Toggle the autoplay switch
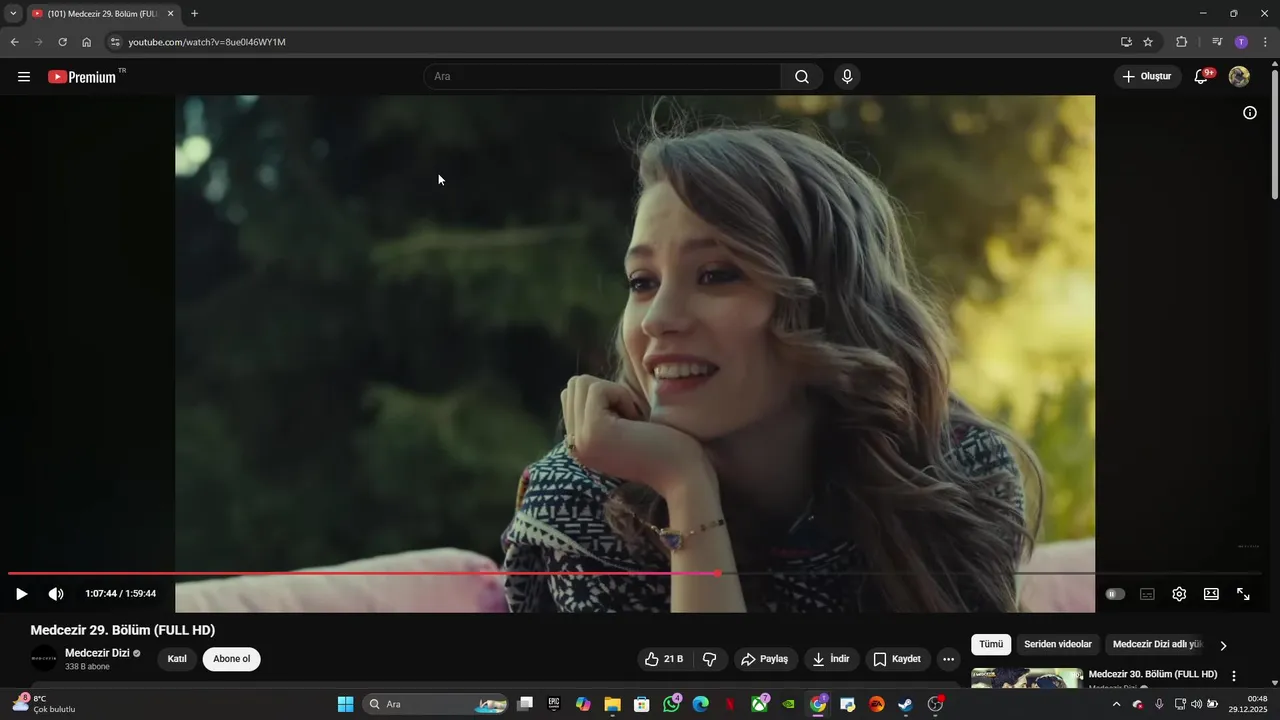 [x=1115, y=594]
